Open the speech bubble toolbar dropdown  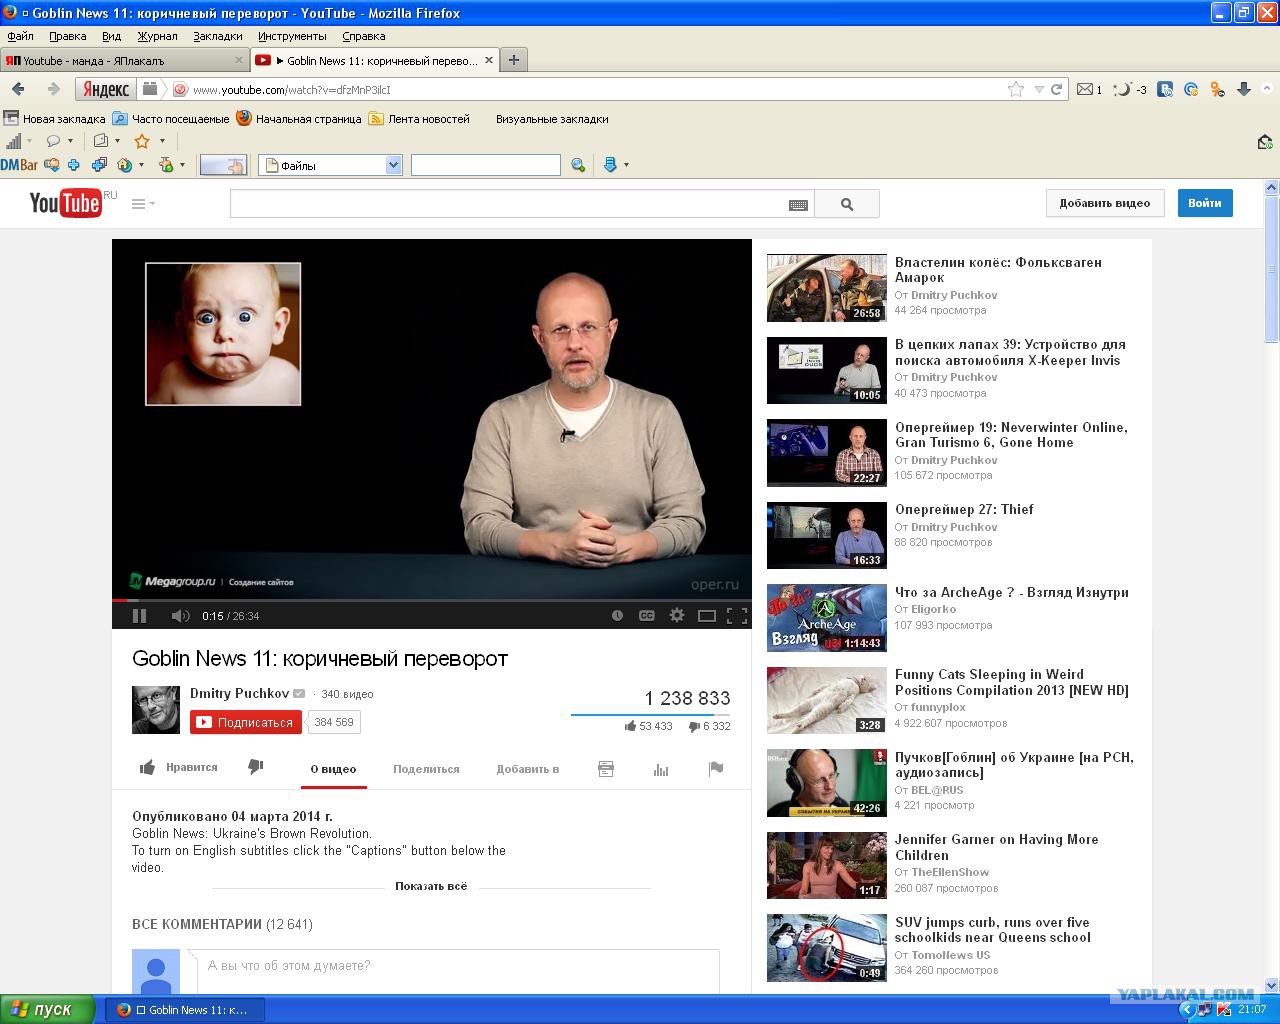(70, 141)
